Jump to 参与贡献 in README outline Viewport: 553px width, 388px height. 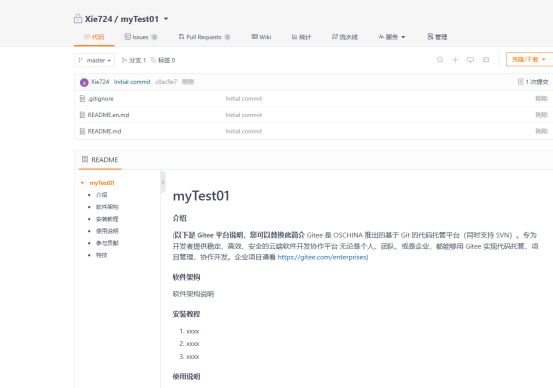107,243
